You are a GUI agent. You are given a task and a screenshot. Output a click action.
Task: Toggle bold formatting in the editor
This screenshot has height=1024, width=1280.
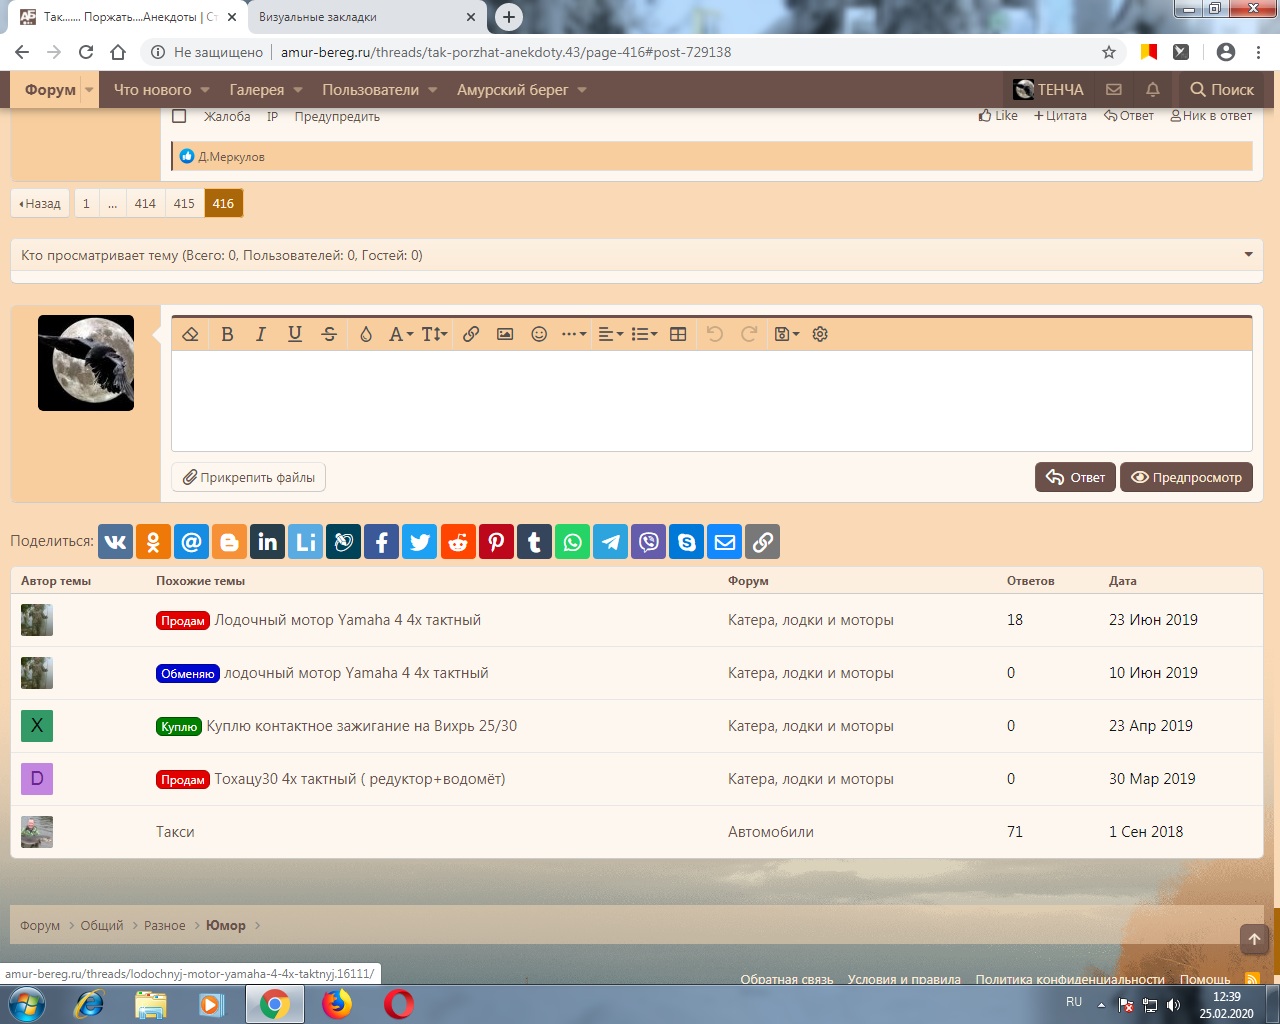click(227, 334)
